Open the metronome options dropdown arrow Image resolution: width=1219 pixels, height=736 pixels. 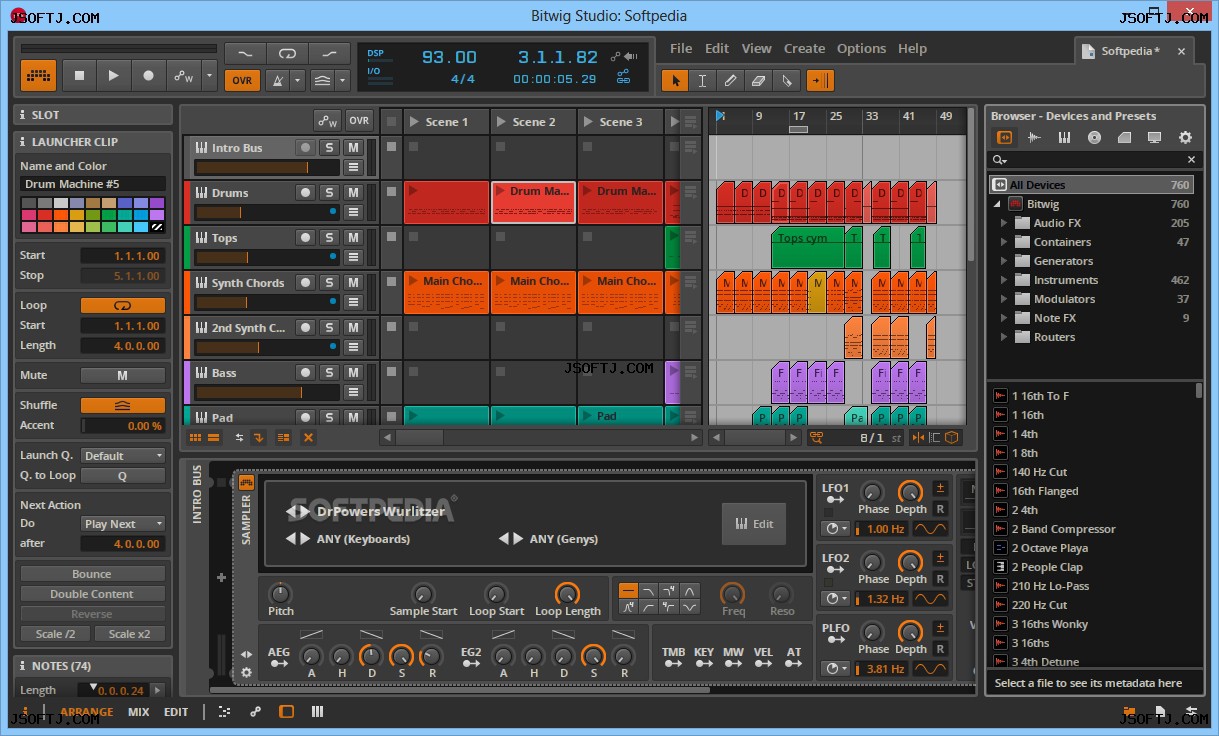pos(298,80)
